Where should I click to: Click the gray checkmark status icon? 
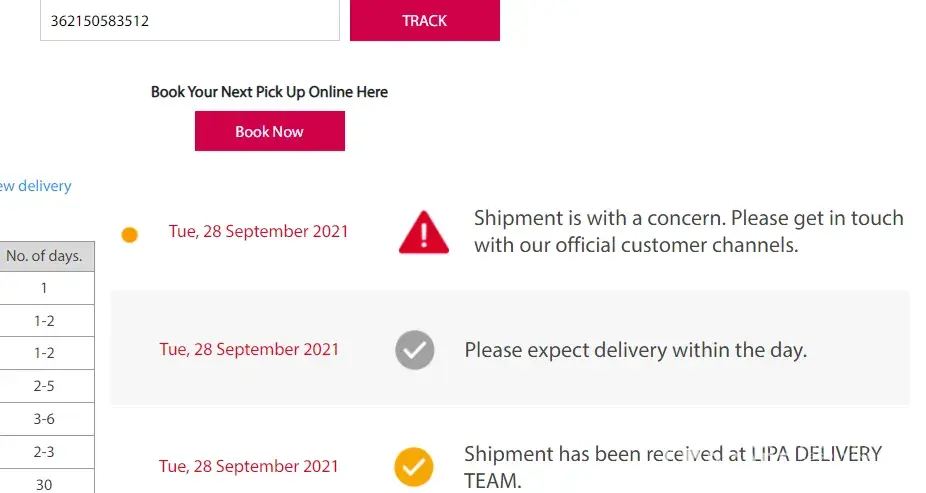point(415,350)
